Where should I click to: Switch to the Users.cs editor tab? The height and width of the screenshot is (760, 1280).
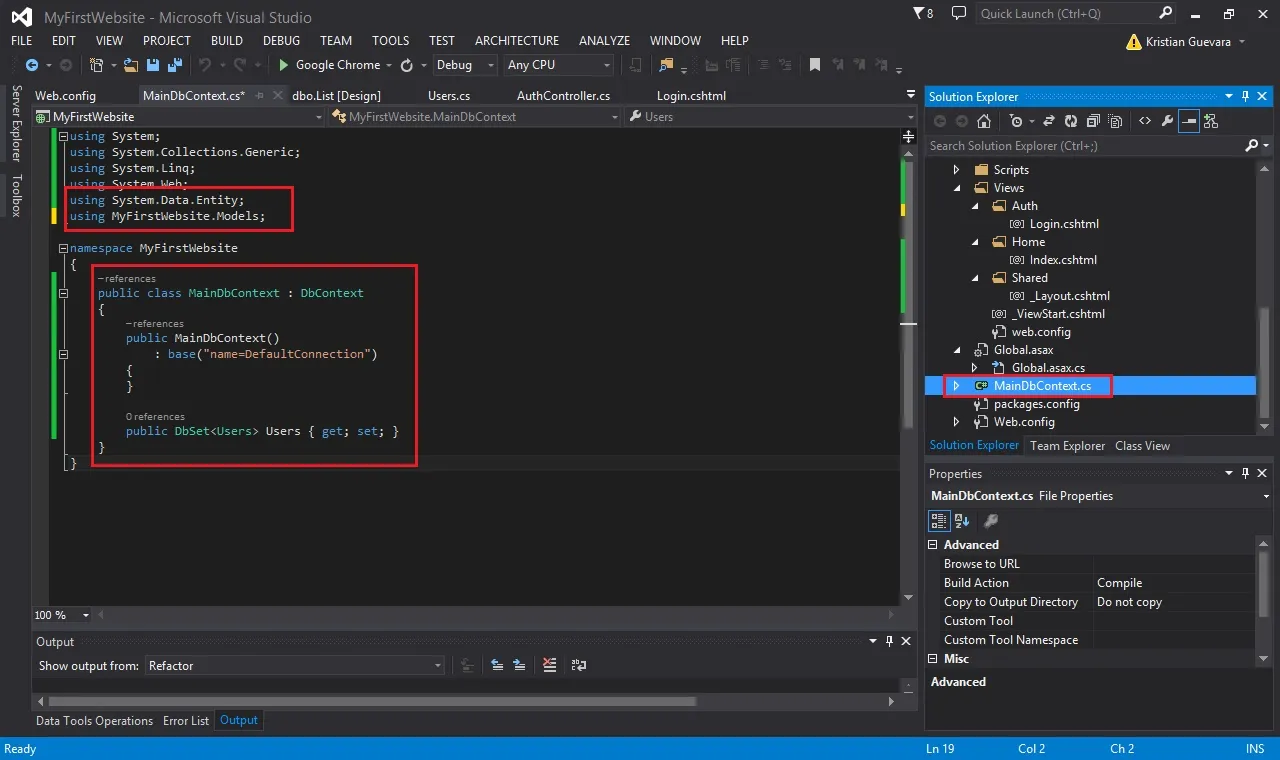click(x=449, y=96)
